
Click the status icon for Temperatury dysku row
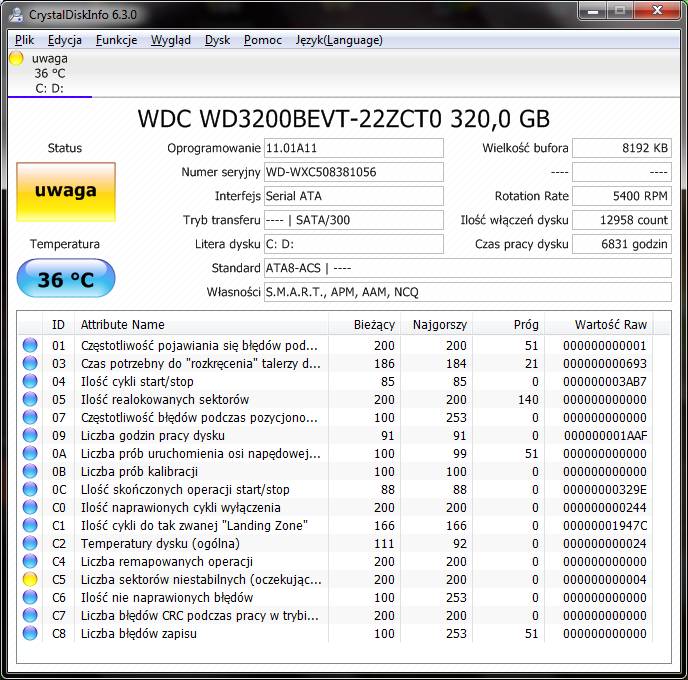point(30,543)
